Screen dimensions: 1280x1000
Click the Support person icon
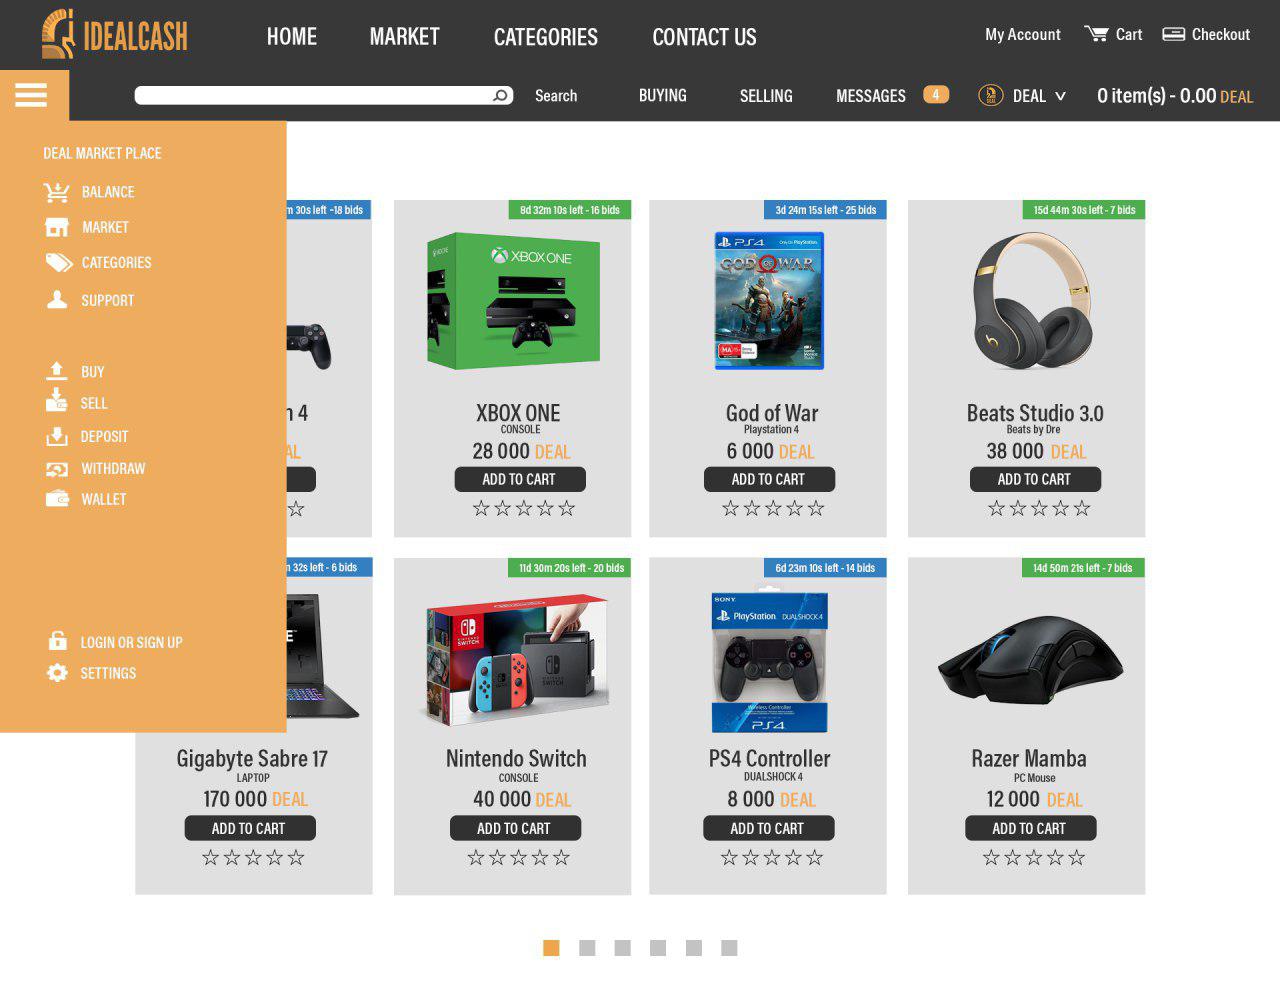pos(57,300)
